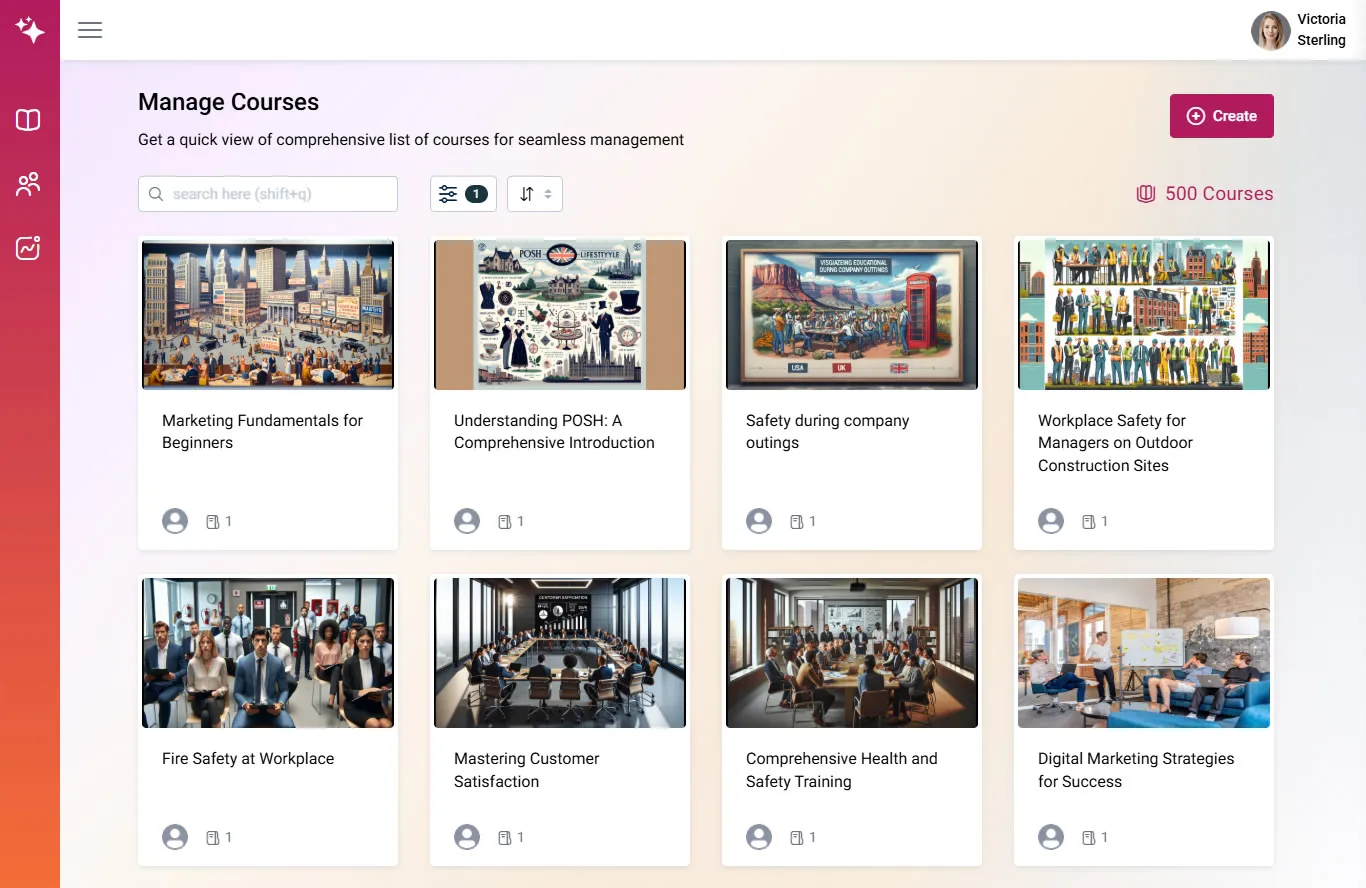Click author avatar on Fire Safety card
This screenshot has width=1366, height=888.
click(175, 837)
